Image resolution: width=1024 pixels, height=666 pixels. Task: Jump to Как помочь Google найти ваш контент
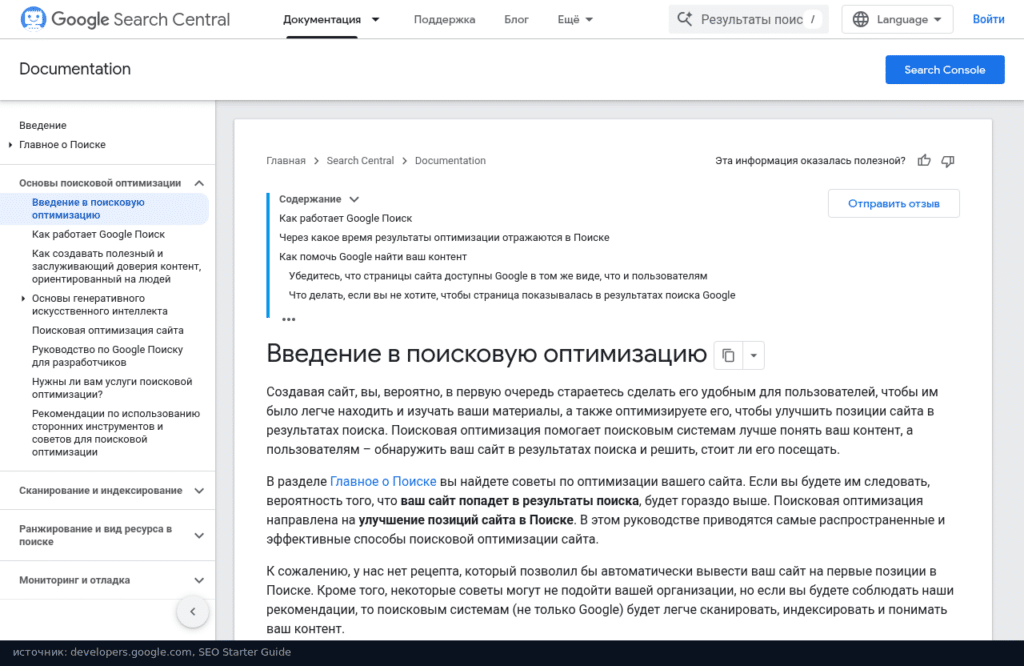[373, 257]
